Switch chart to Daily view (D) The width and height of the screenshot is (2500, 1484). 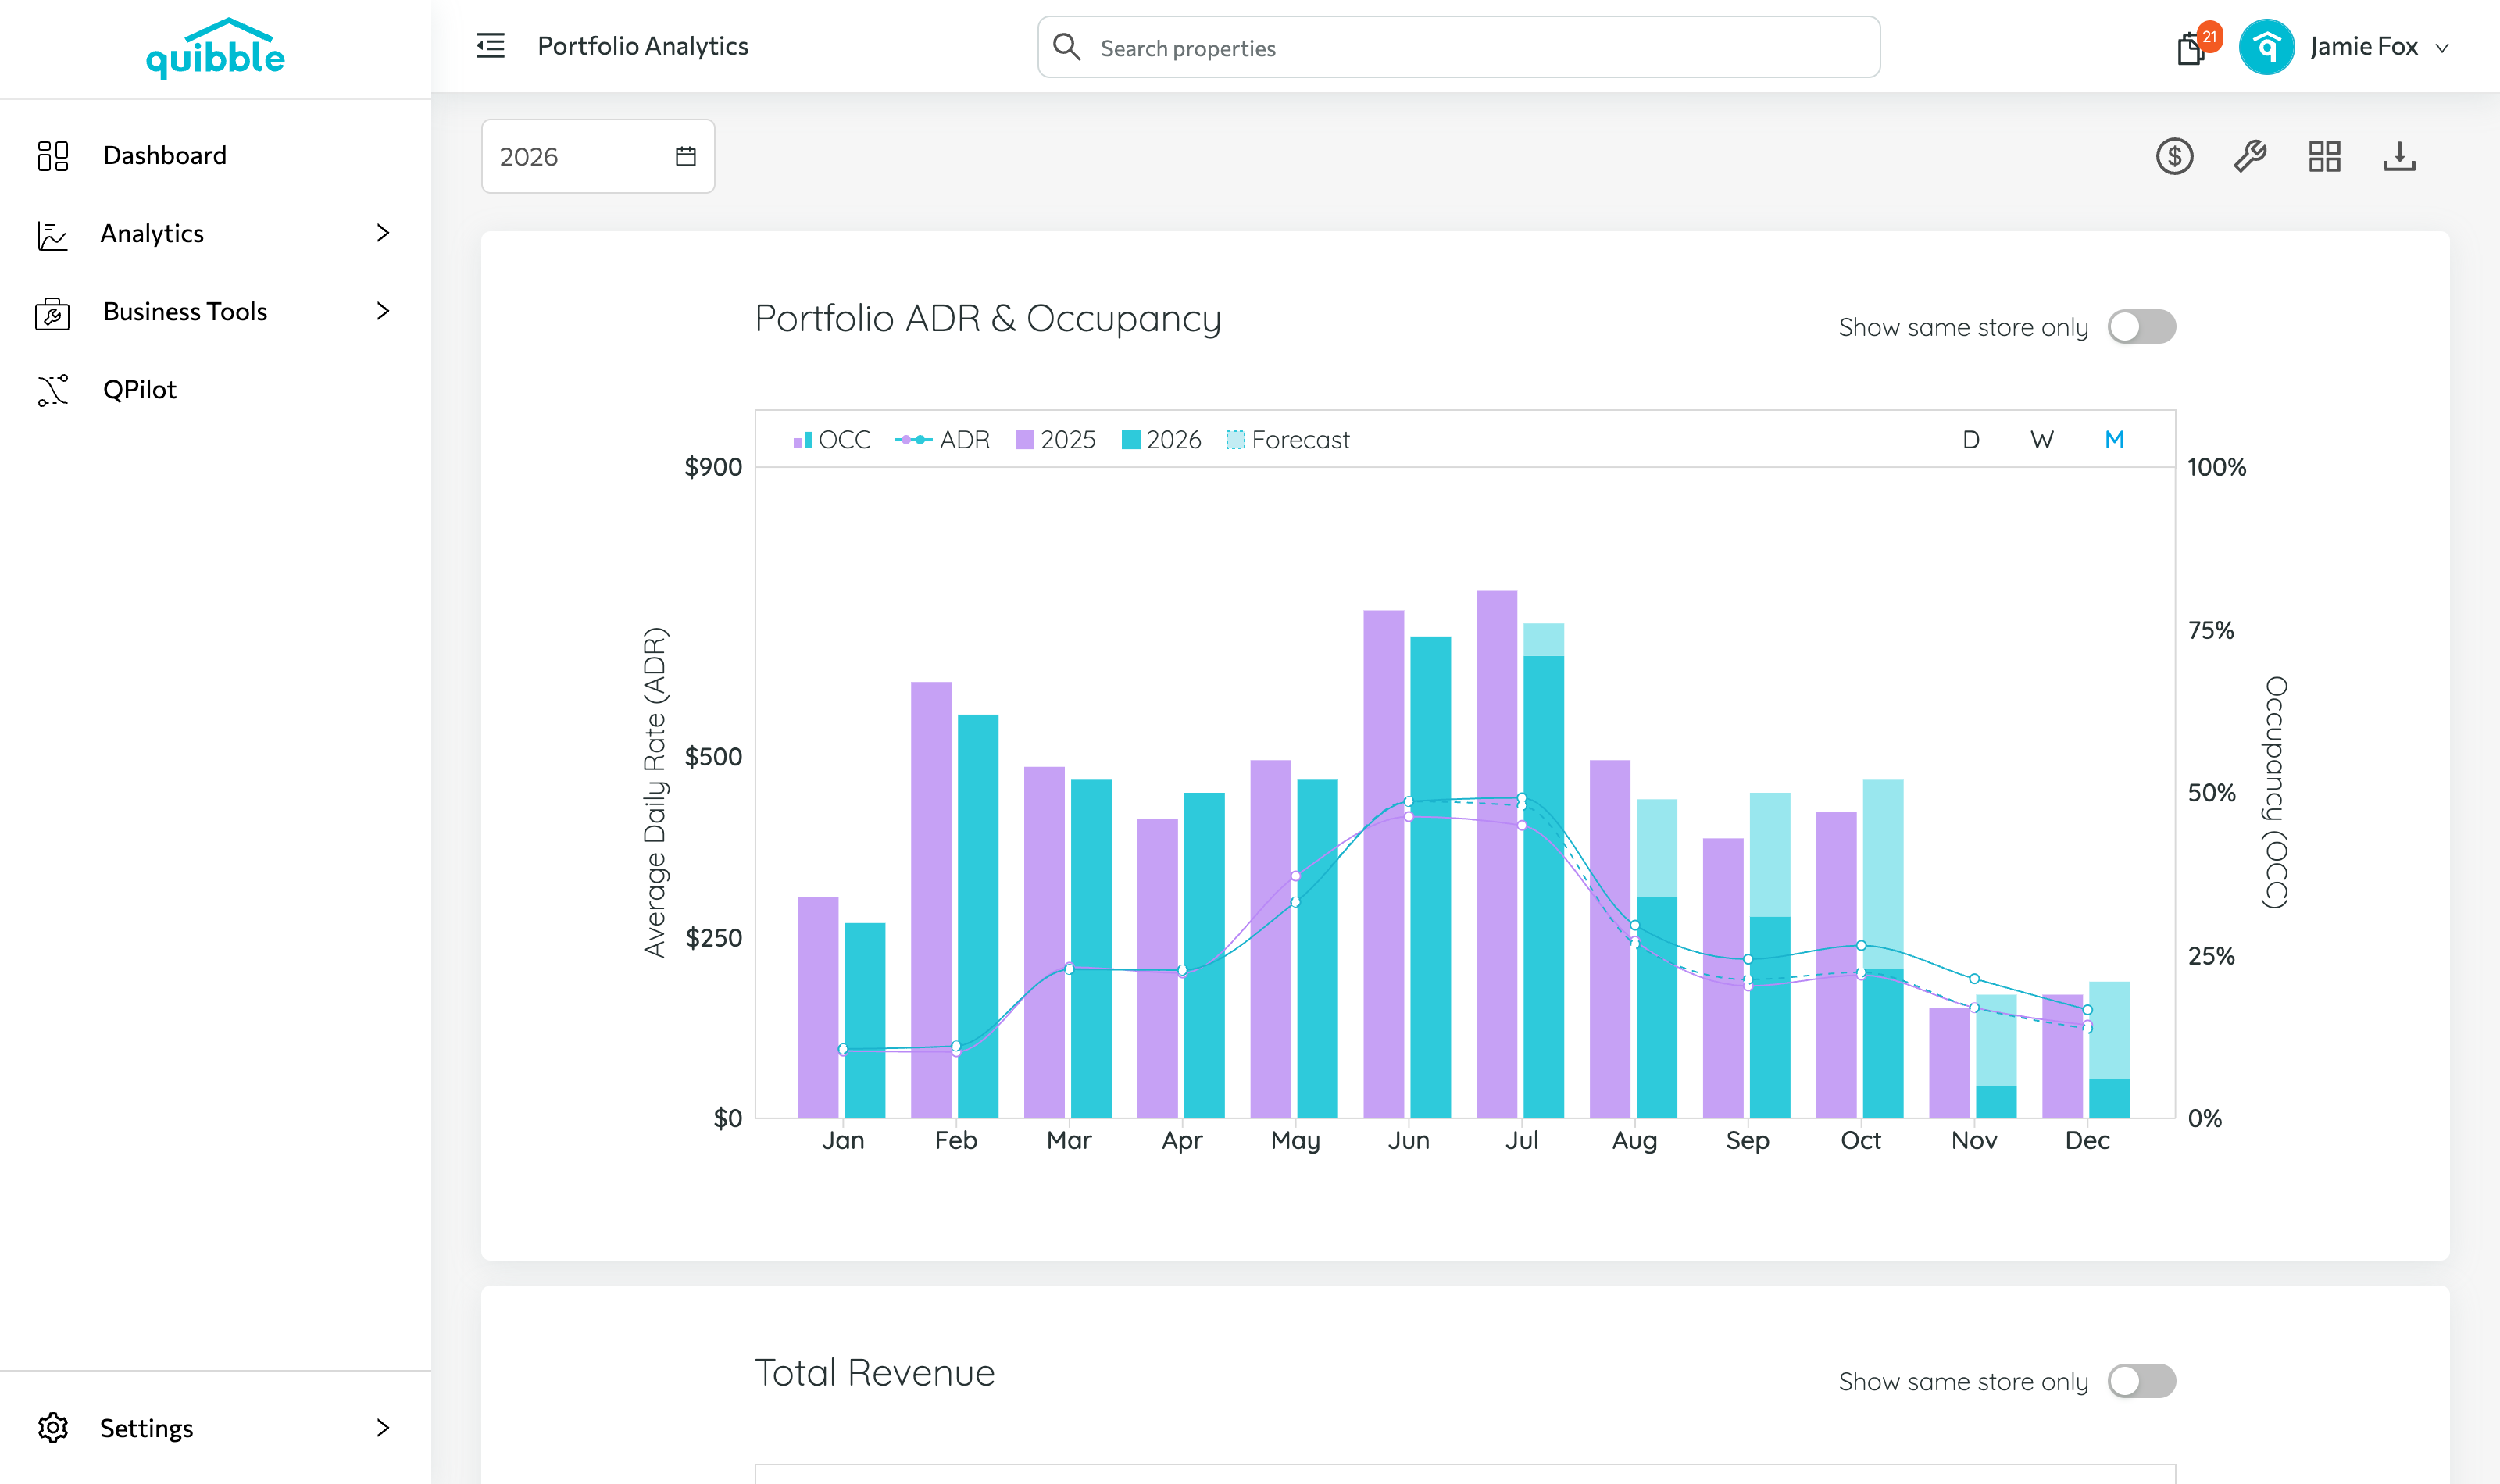(1970, 440)
